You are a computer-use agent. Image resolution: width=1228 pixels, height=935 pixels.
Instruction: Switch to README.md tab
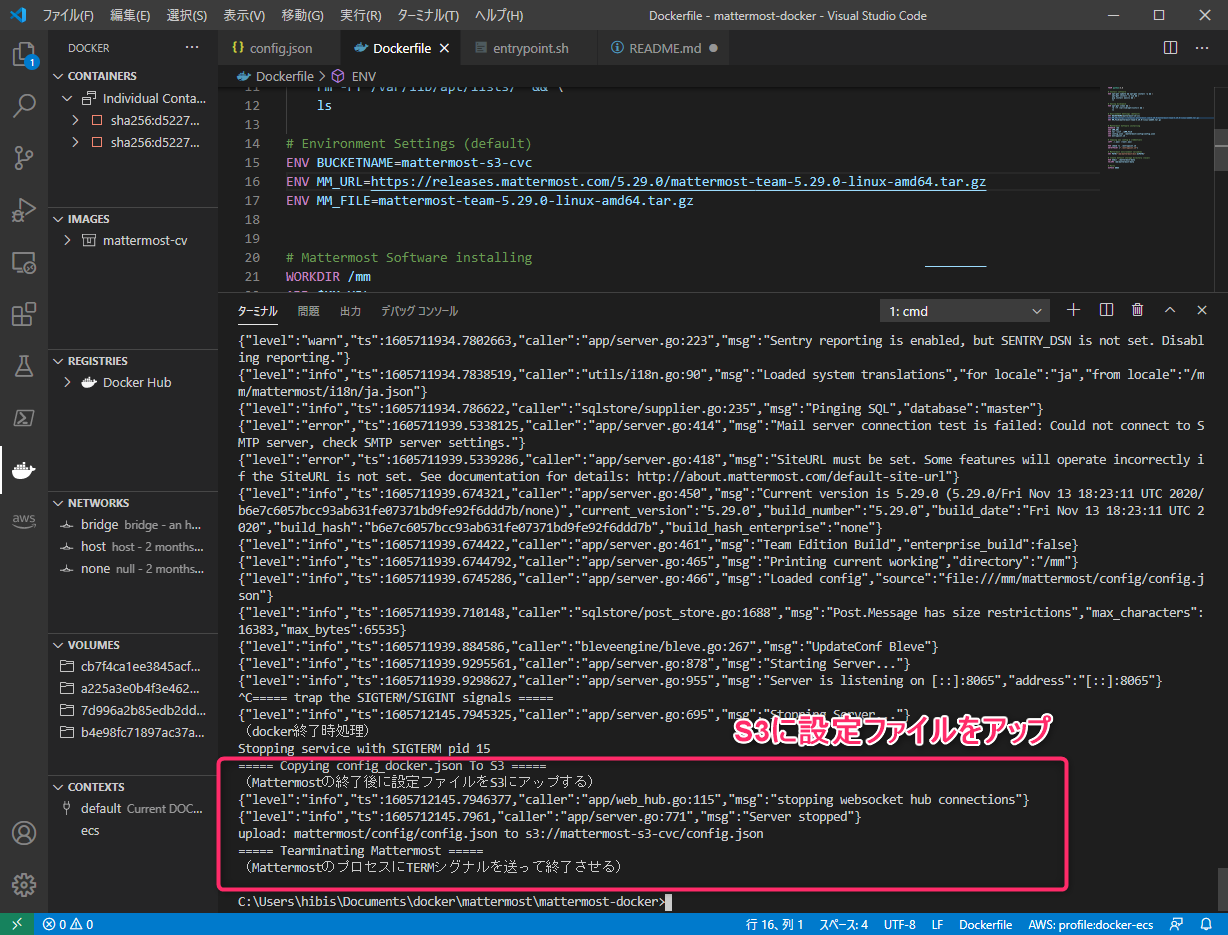tap(665, 48)
